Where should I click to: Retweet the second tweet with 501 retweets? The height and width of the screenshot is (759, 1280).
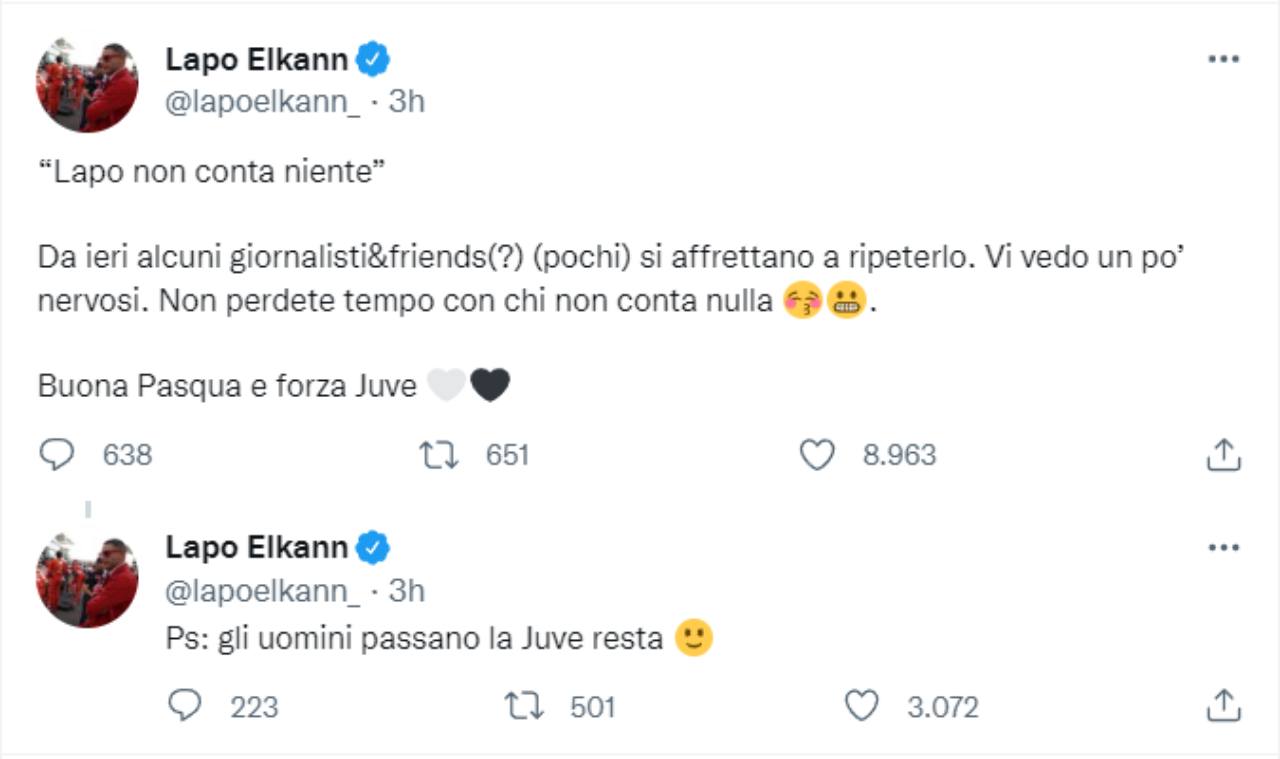pyautogui.click(x=524, y=707)
